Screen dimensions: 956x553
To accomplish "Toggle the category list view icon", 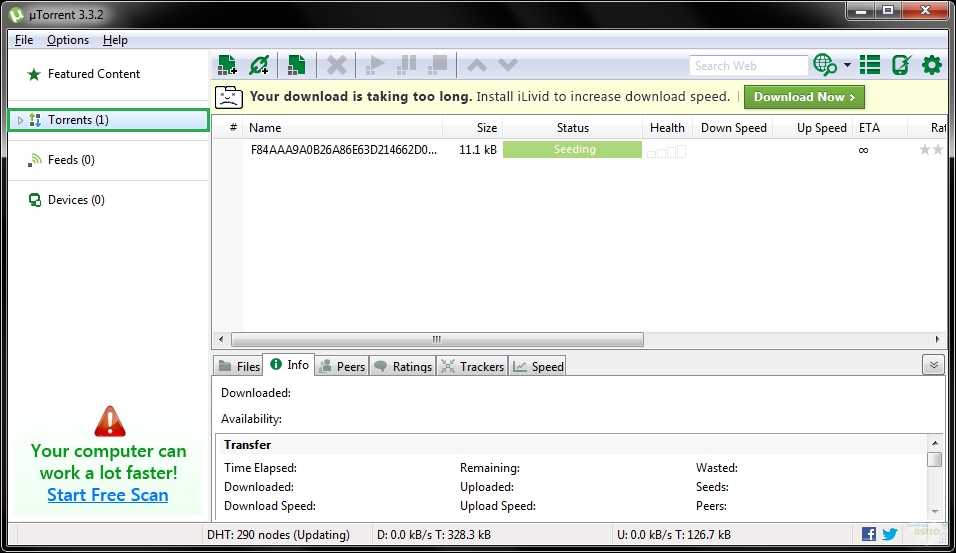I will point(870,65).
